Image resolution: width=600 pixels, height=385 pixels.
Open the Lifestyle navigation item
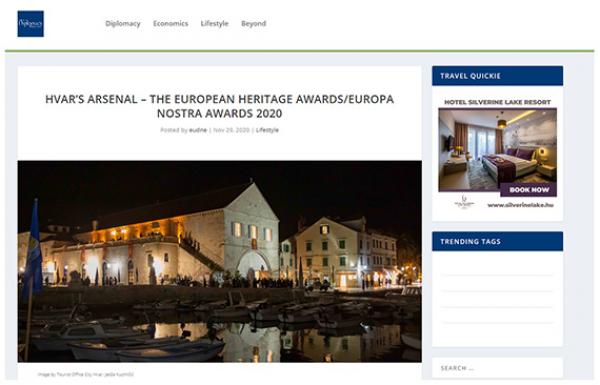(x=214, y=23)
